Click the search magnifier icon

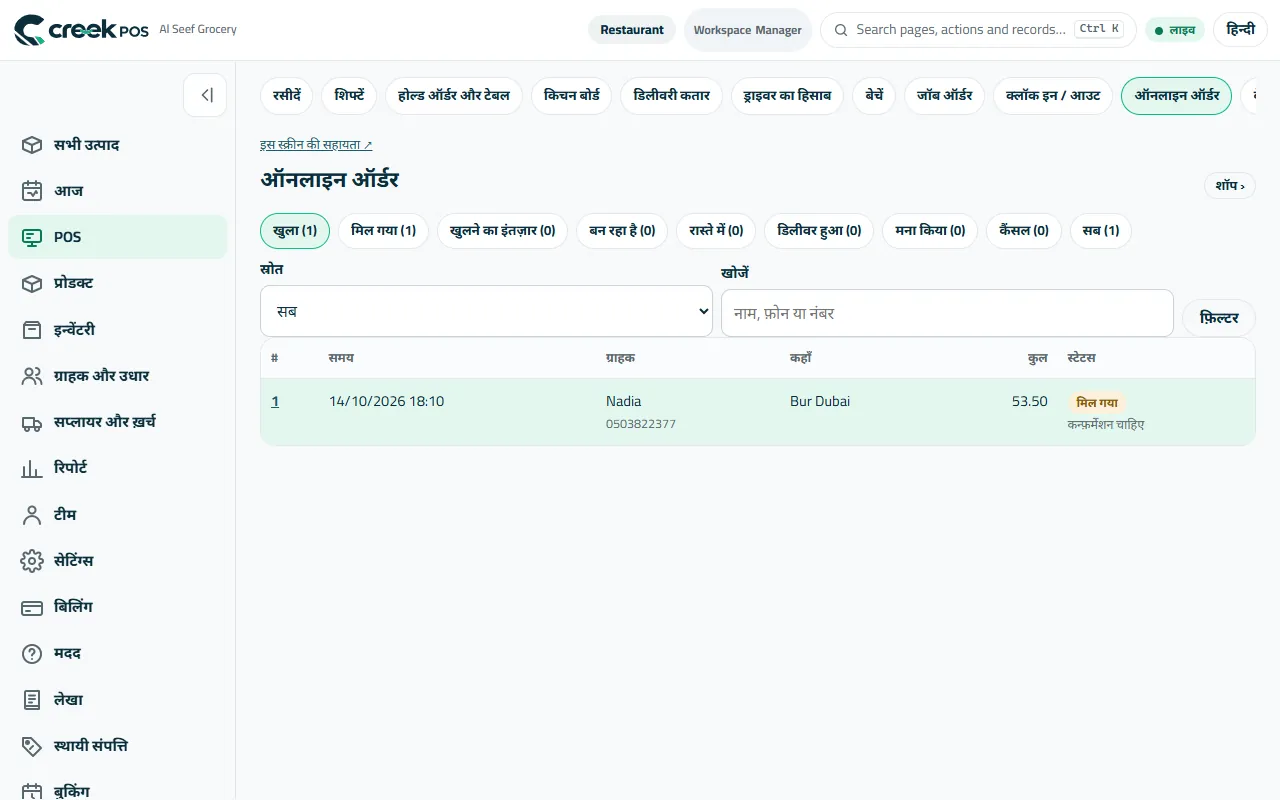(841, 30)
